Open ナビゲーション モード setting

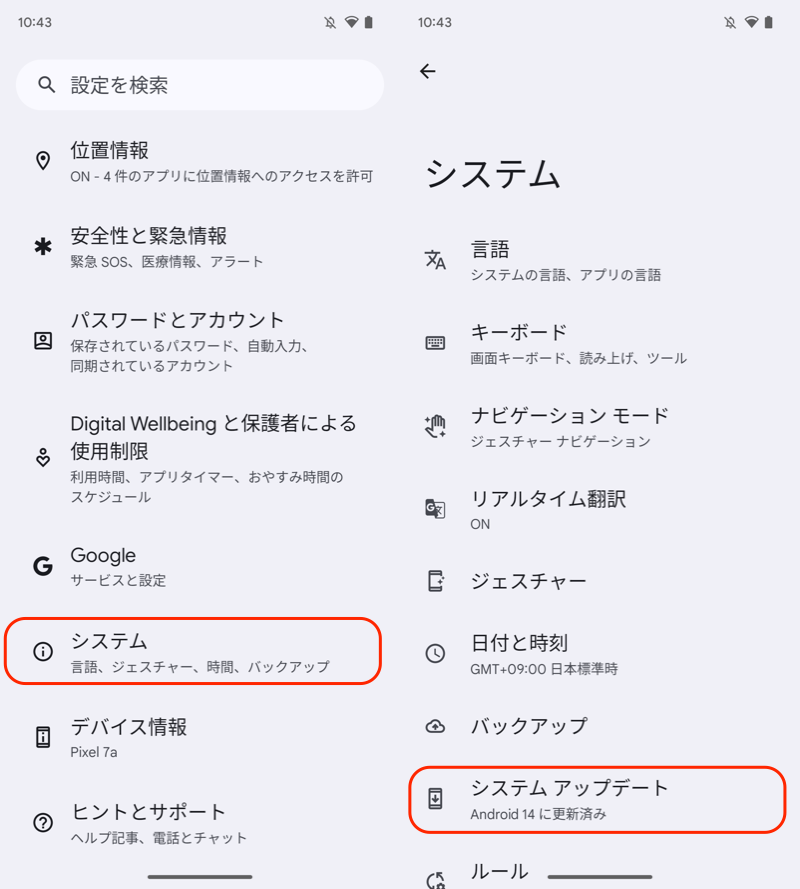pyautogui.click(x=597, y=426)
